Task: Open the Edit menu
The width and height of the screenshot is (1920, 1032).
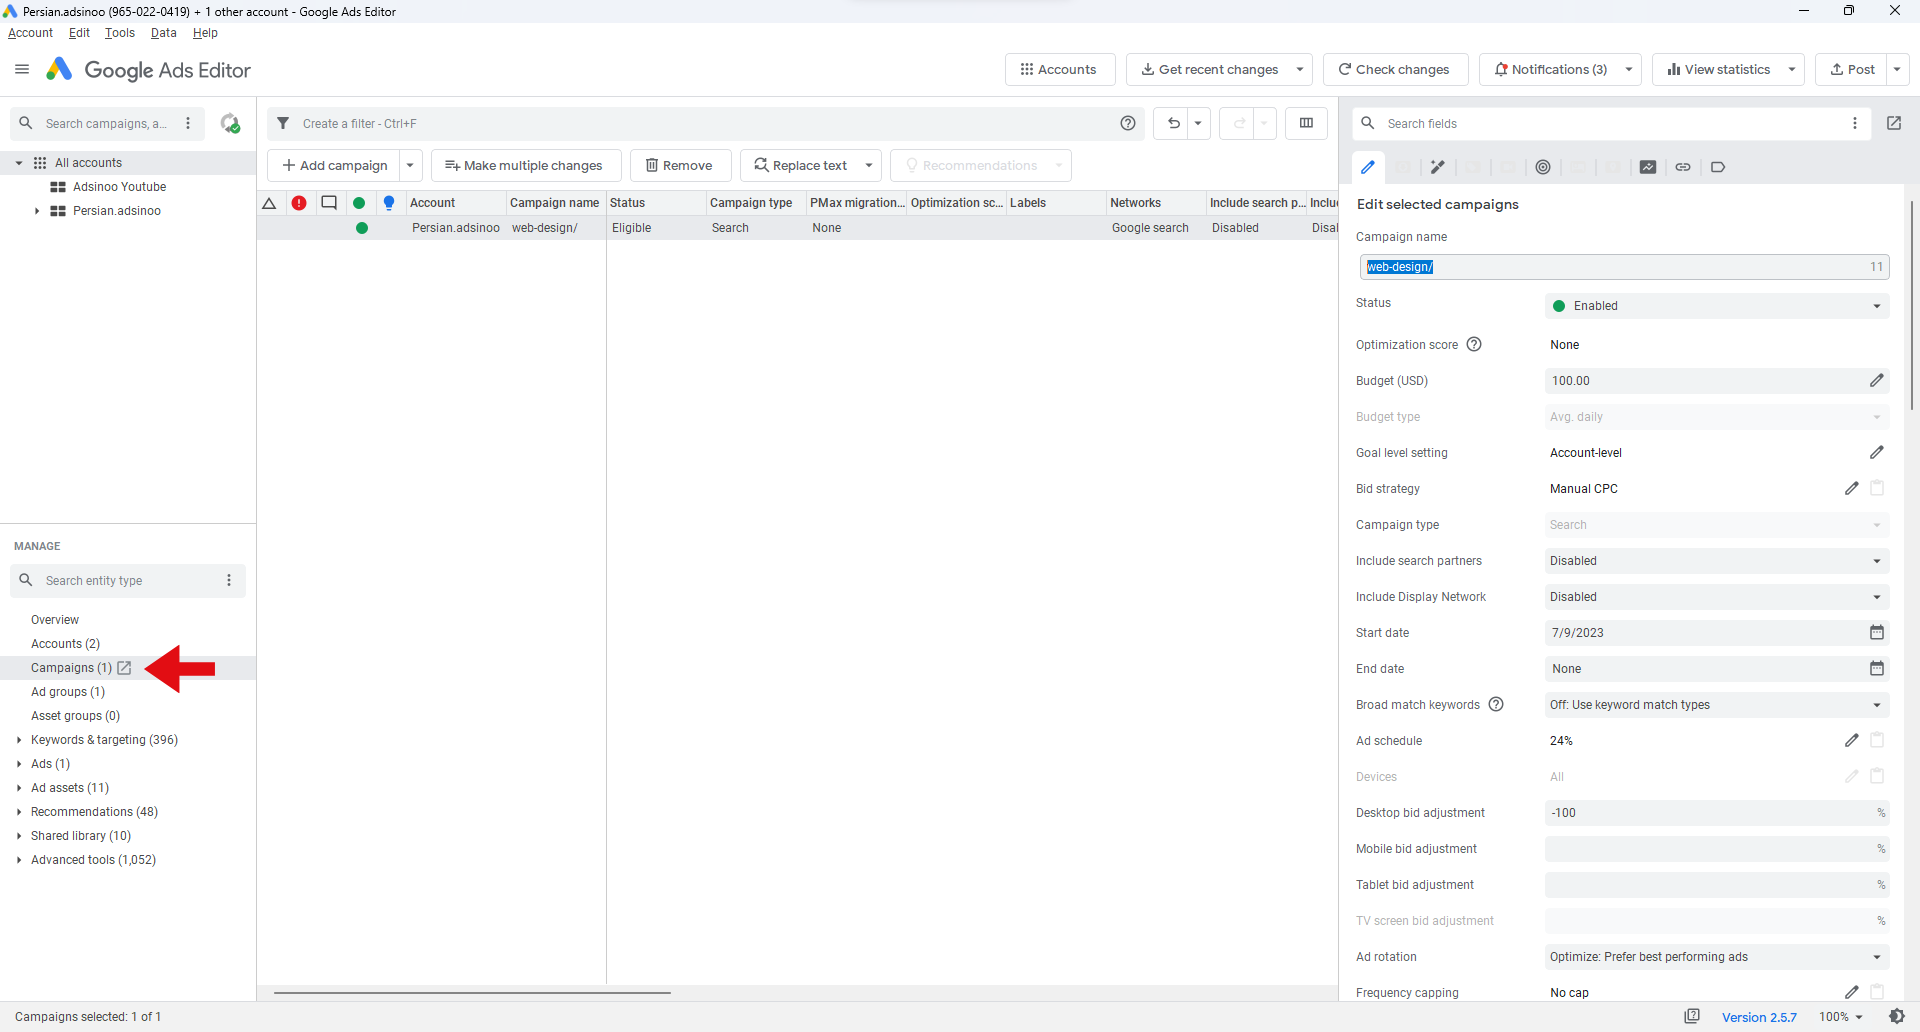Action: [x=79, y=33]
